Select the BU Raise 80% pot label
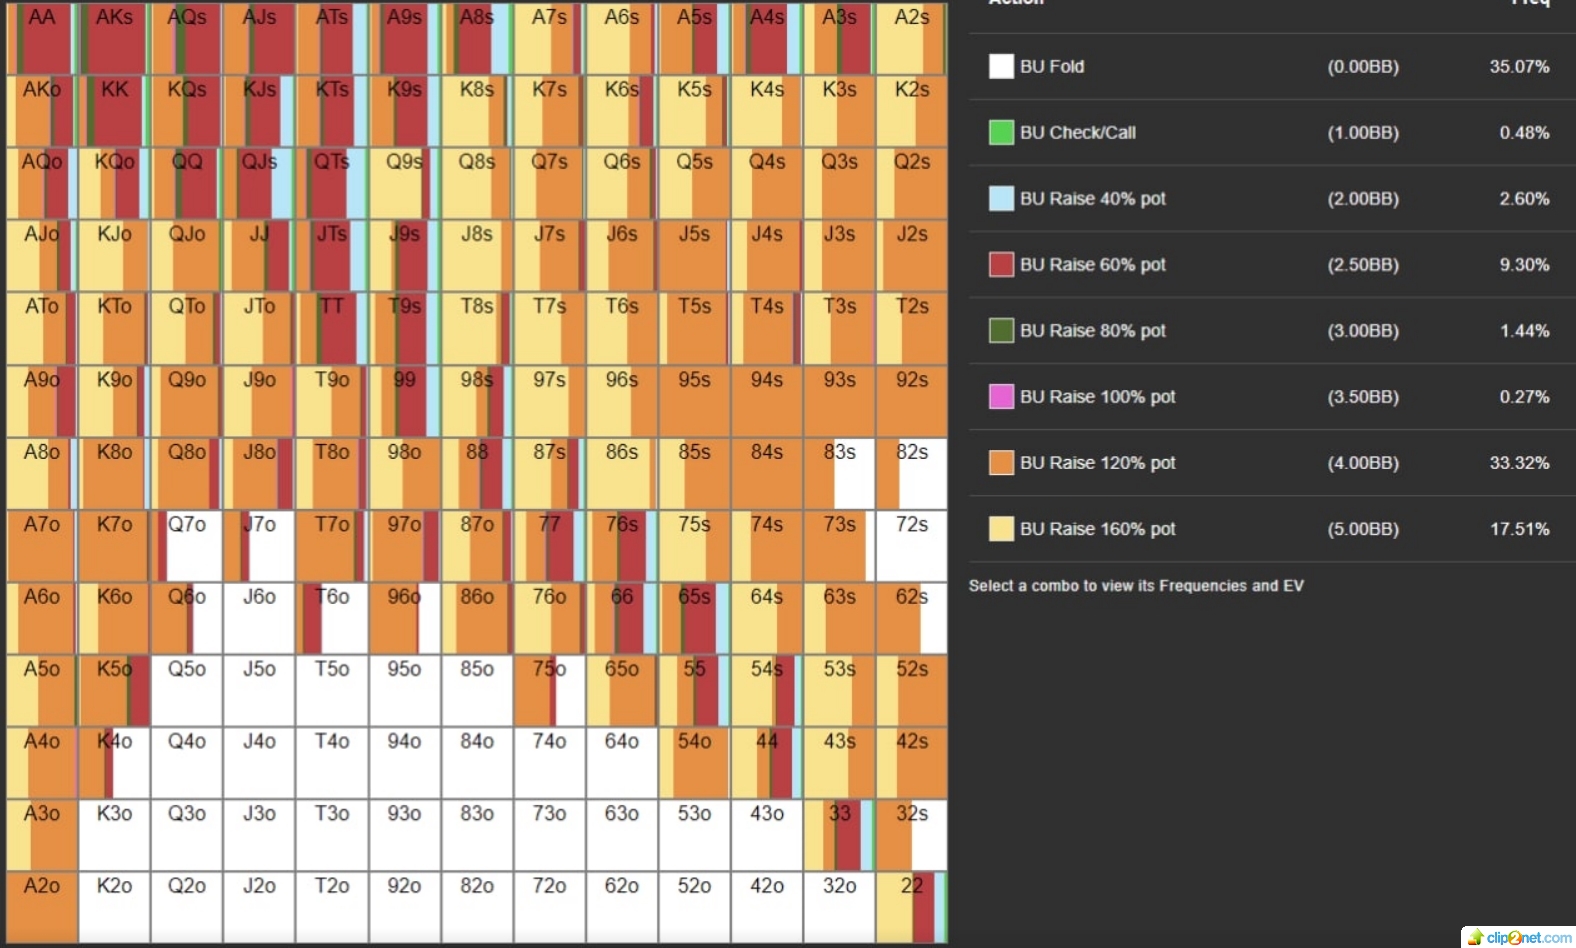1576x948 pixels. [x=1093, y=330]
